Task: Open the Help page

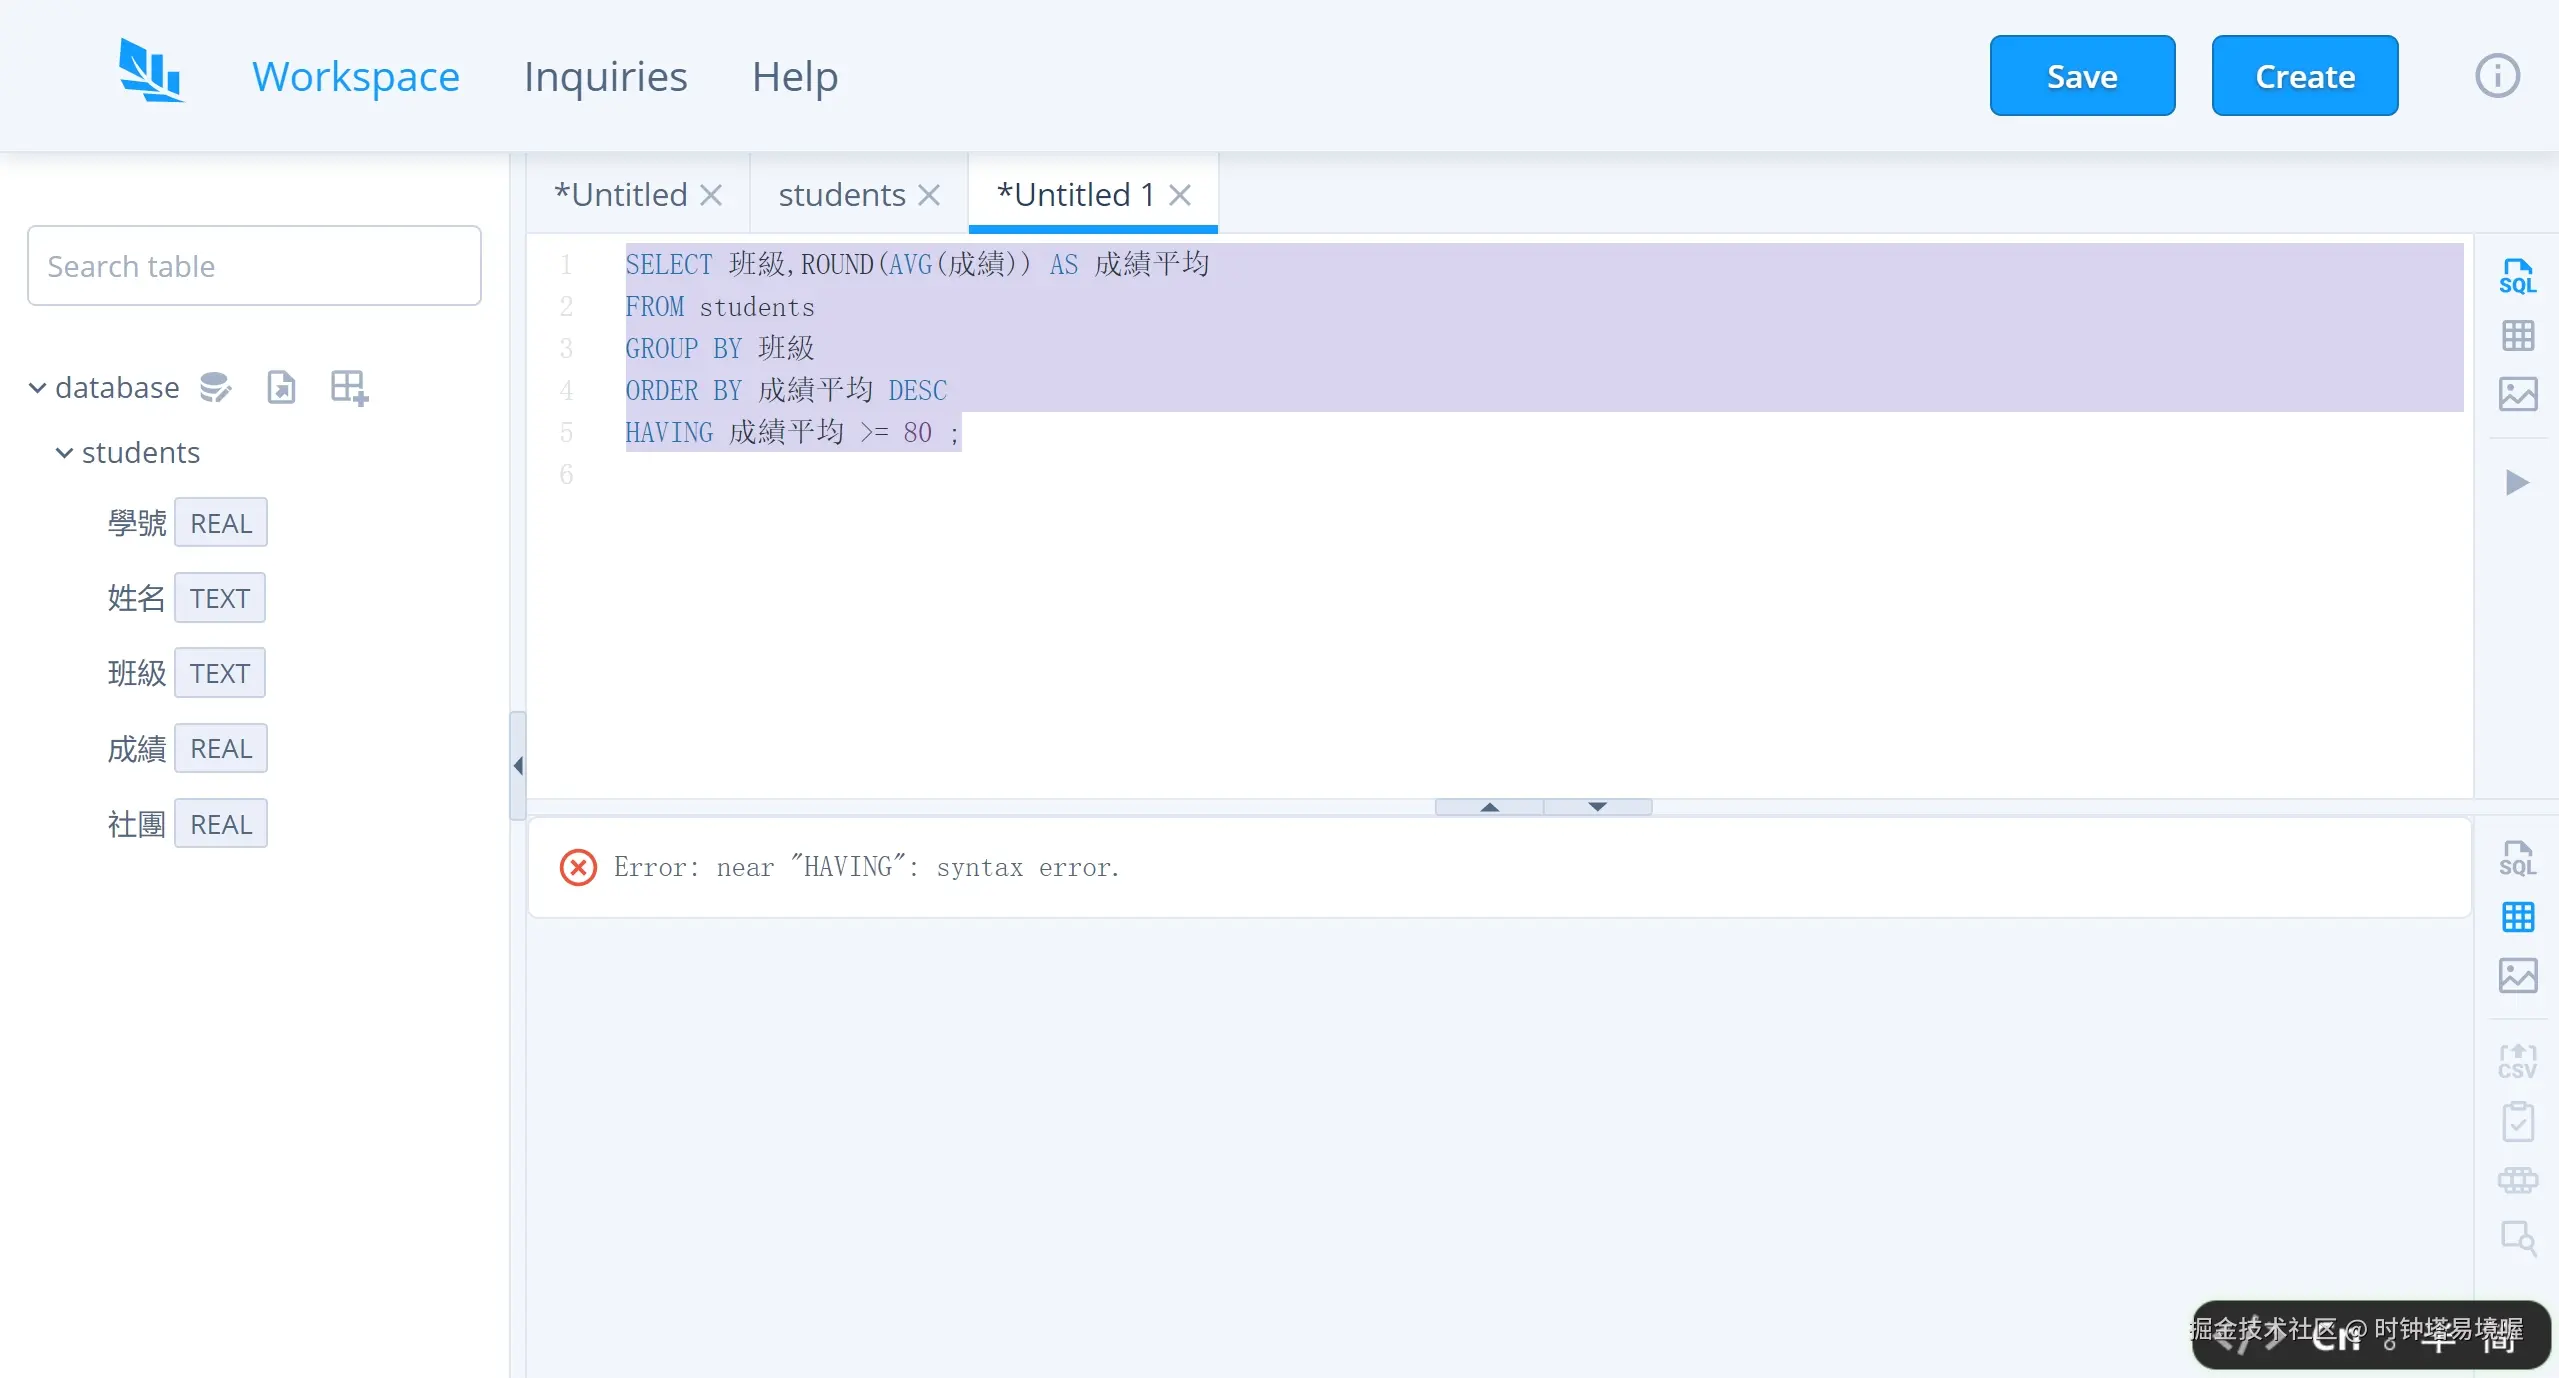Action: click(794, 76)
